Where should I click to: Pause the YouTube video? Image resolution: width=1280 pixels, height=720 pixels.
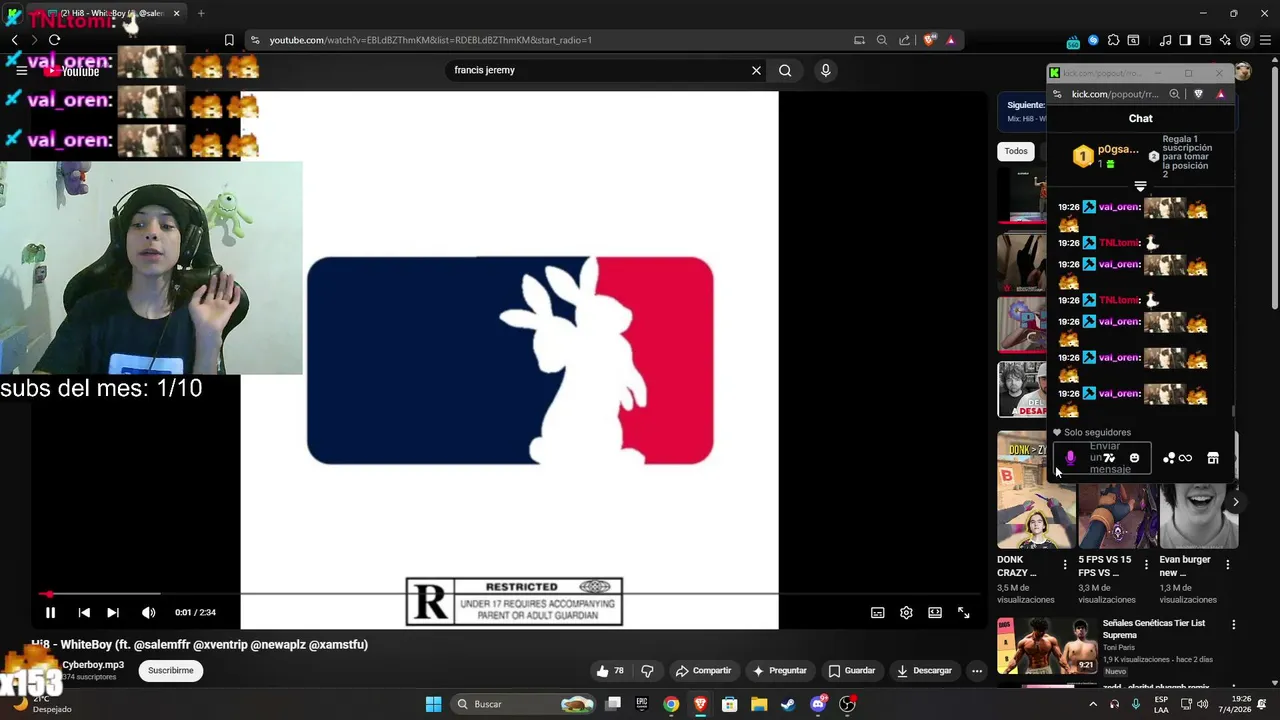click(50, 613)
